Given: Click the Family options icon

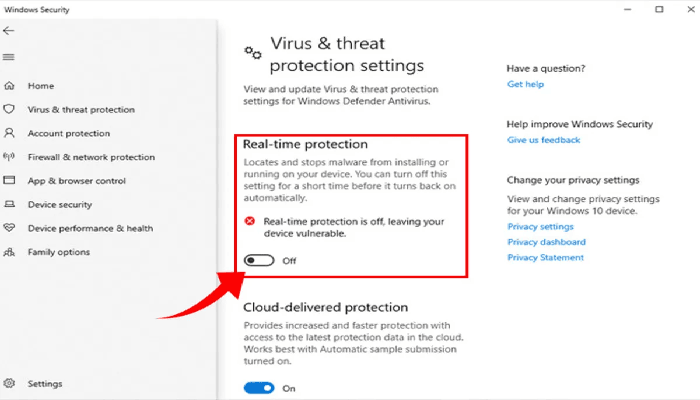Looking at the screenshot, I should (9, 252).
